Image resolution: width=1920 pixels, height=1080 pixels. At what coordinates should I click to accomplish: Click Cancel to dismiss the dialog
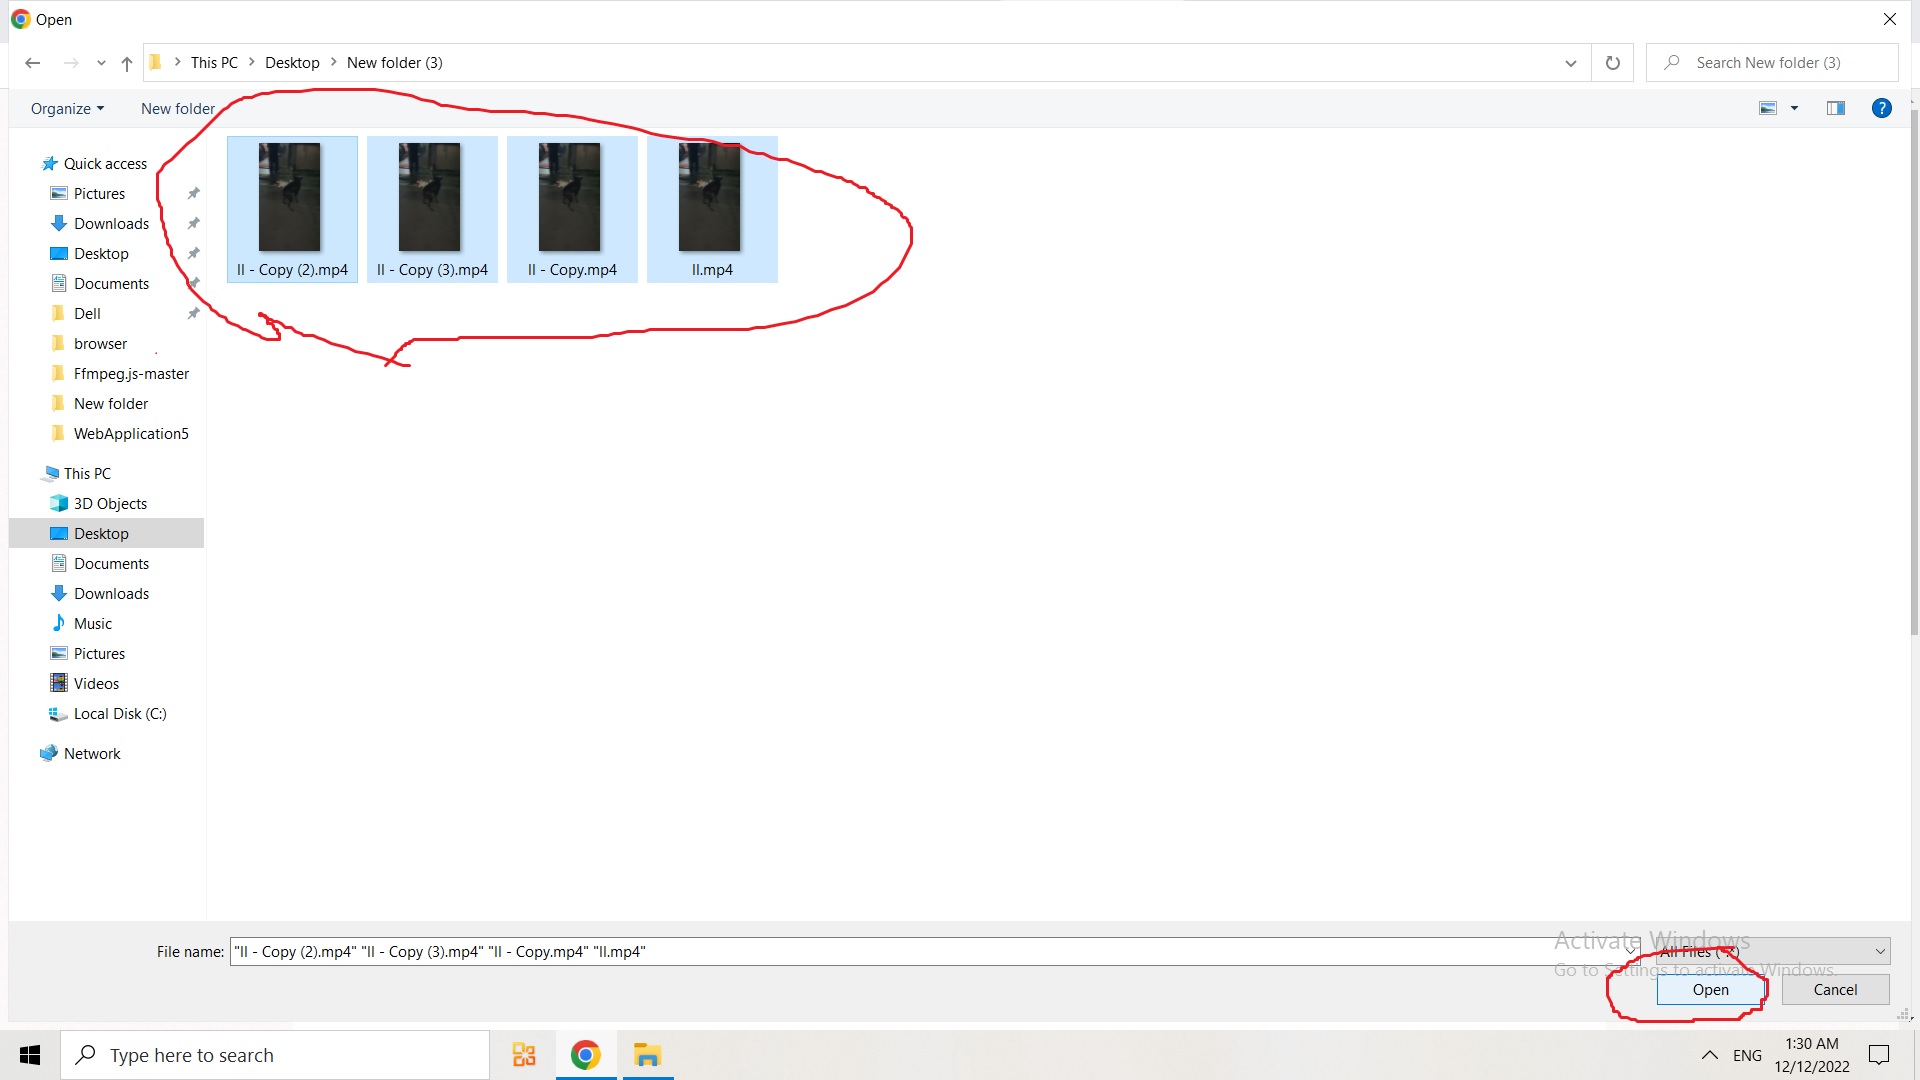(1834, 989)
